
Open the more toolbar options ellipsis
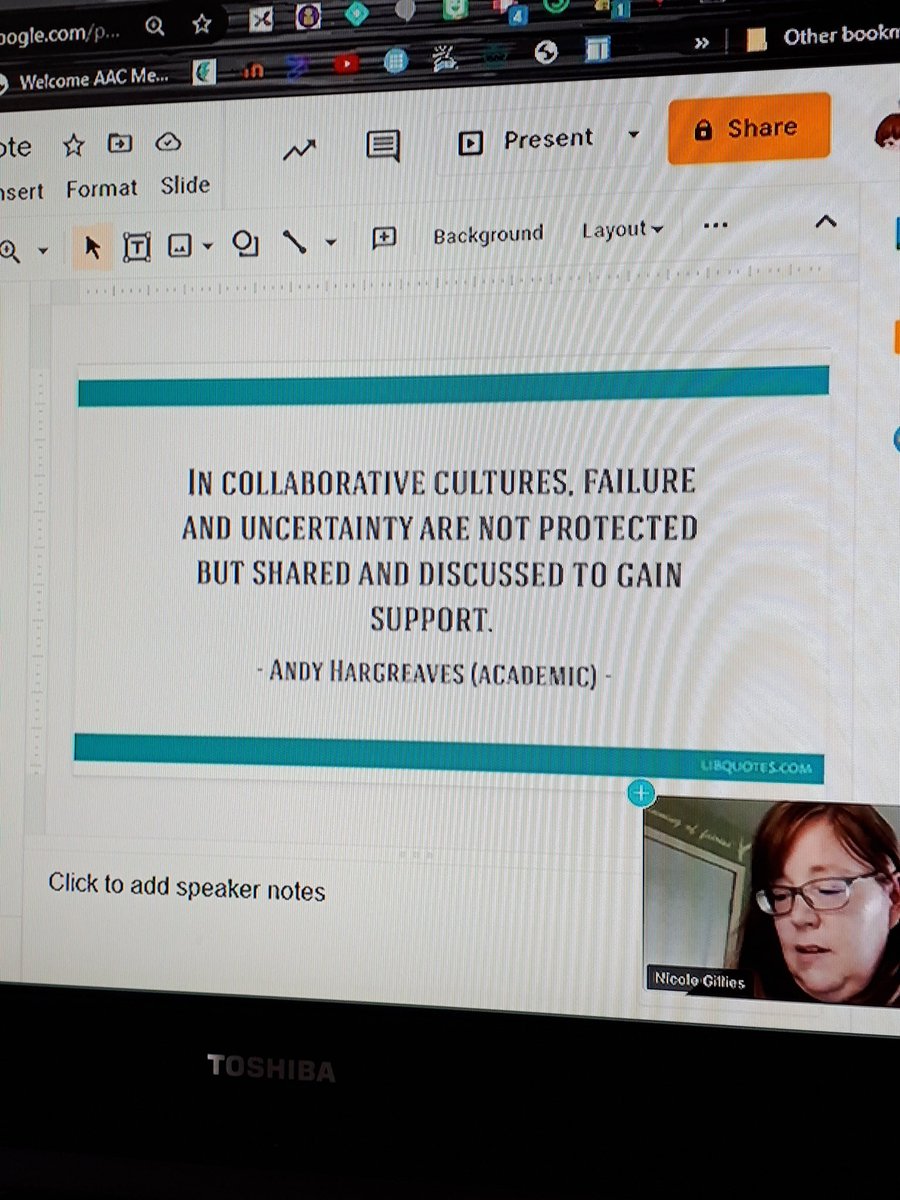pyautogui.click(x=716, y=226)
